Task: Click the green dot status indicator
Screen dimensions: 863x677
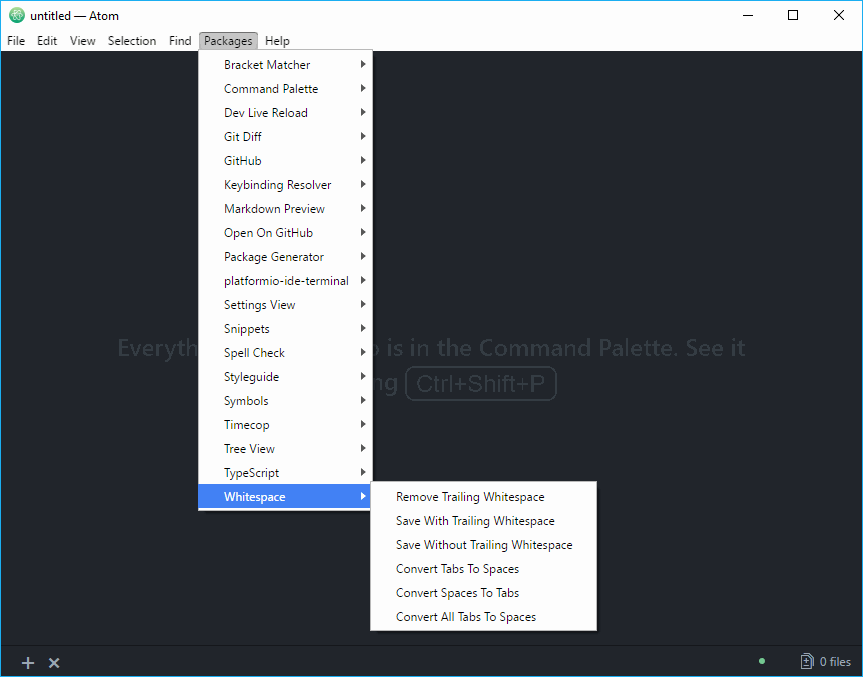Action: tap(762, 661)
